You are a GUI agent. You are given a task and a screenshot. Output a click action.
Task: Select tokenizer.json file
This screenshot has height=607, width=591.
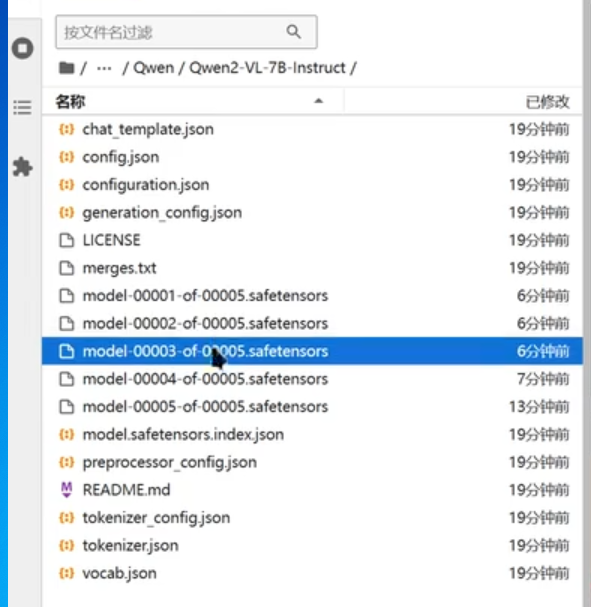[312, 546]
